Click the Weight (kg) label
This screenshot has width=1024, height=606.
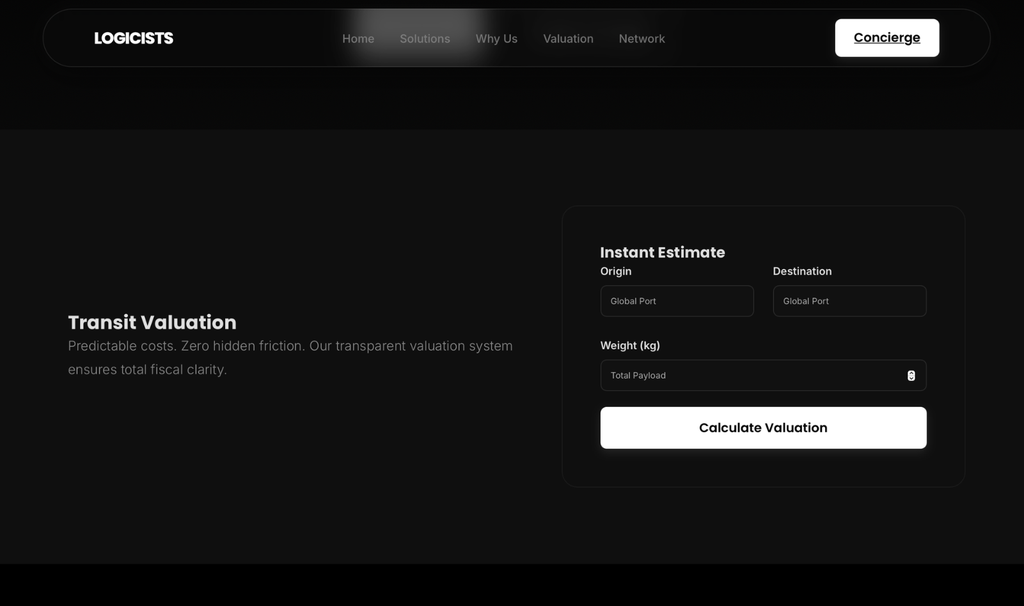[630, 345]
